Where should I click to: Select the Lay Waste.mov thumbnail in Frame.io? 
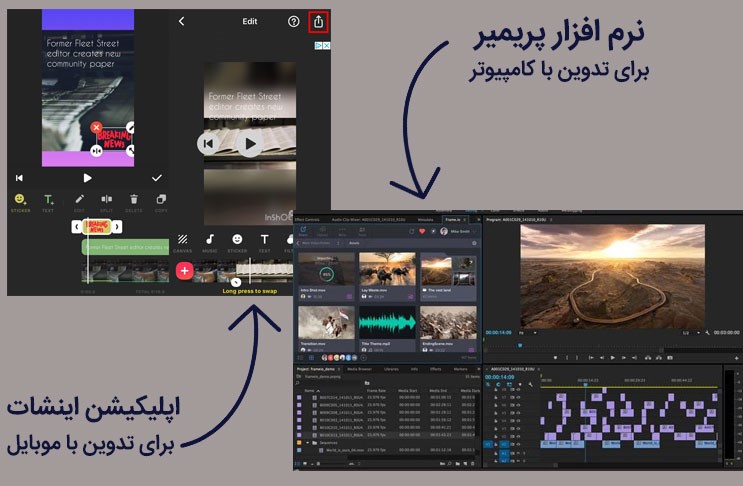(x=387, y=269)
